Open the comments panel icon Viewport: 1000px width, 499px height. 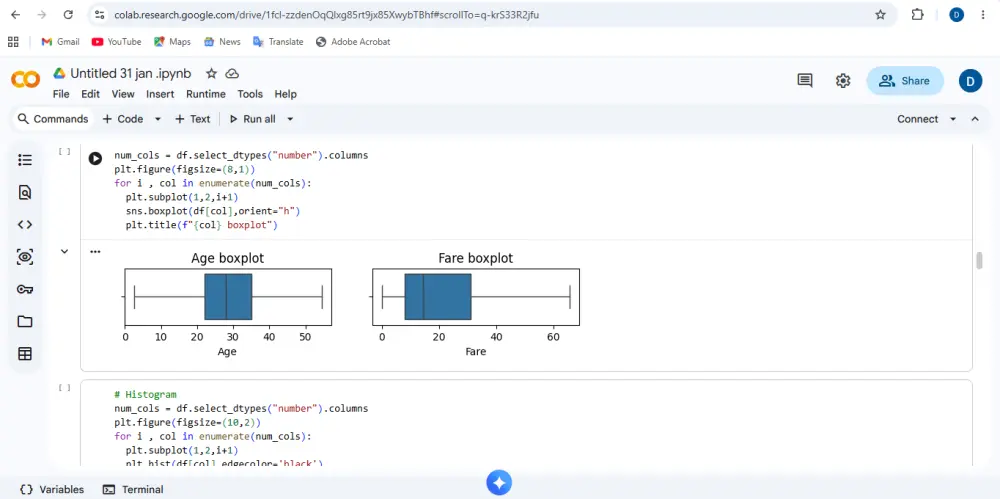(805, 80)
